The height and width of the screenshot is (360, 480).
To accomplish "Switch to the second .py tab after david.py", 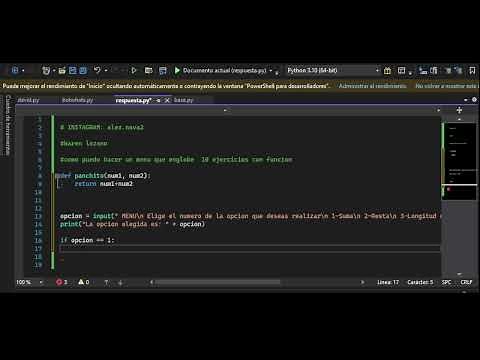I will coord(77,100).
